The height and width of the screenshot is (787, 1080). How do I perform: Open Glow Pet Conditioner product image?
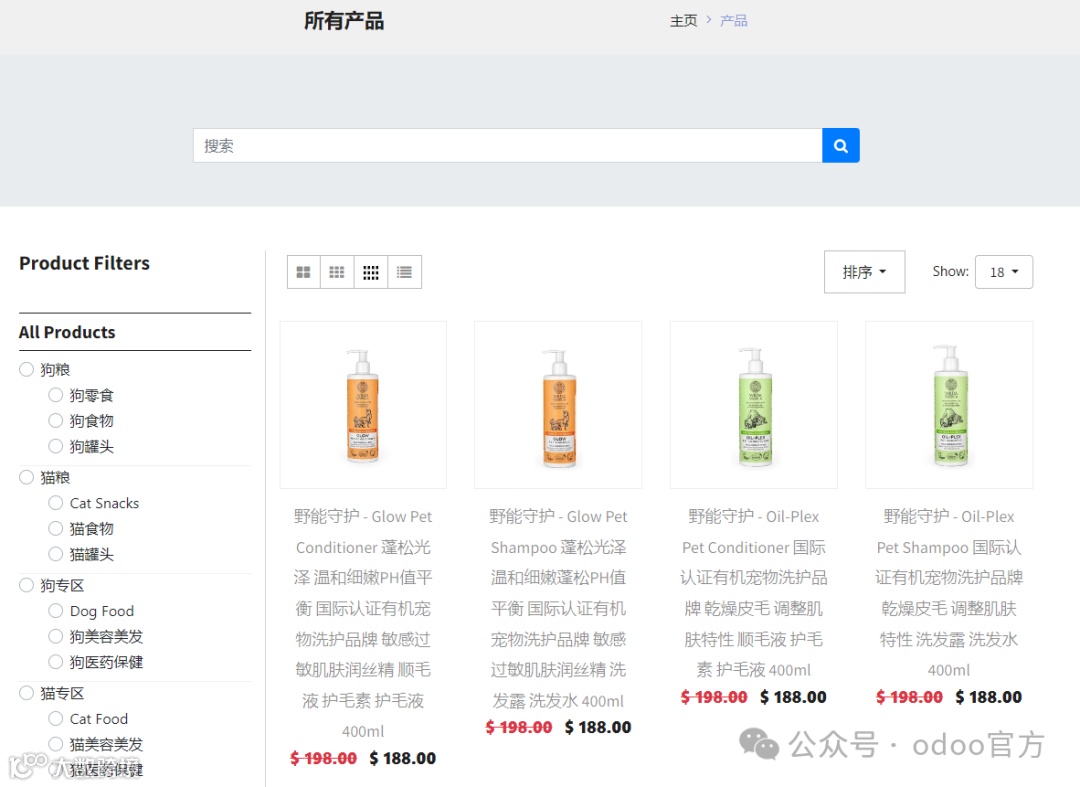[x=363, y=405]
